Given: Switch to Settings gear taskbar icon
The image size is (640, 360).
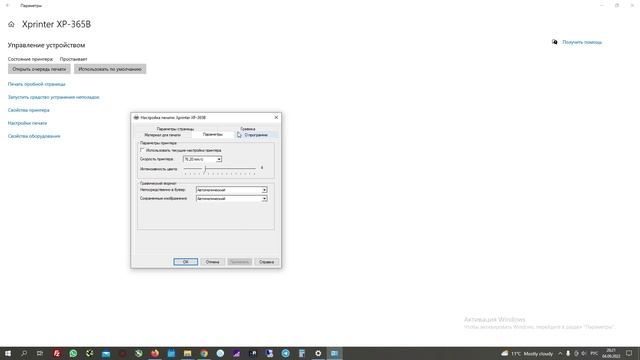Looking at the screenshot, I should (318, 353).
